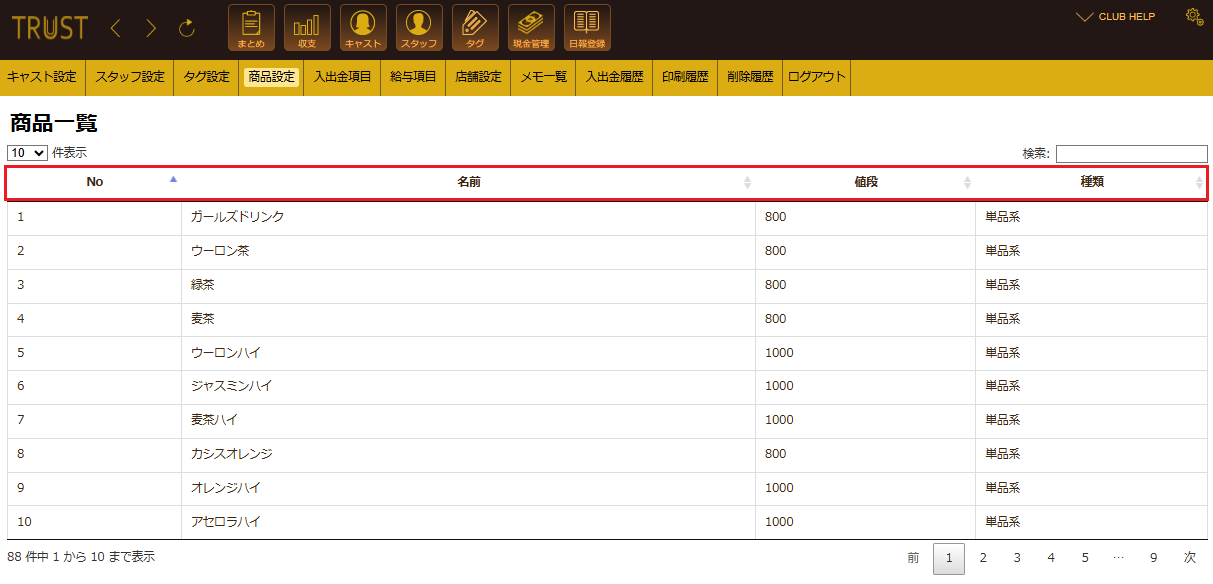This screenshot has width=1213, height=584.
Task: Click the 検索 search input field
Action: (x=1131, y=154)
